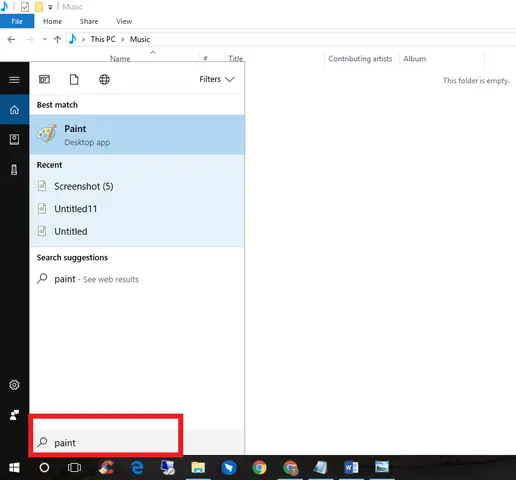Open the notepad-style app on taskbar
The width and height of the screenshot is (516, 480).
320,467
